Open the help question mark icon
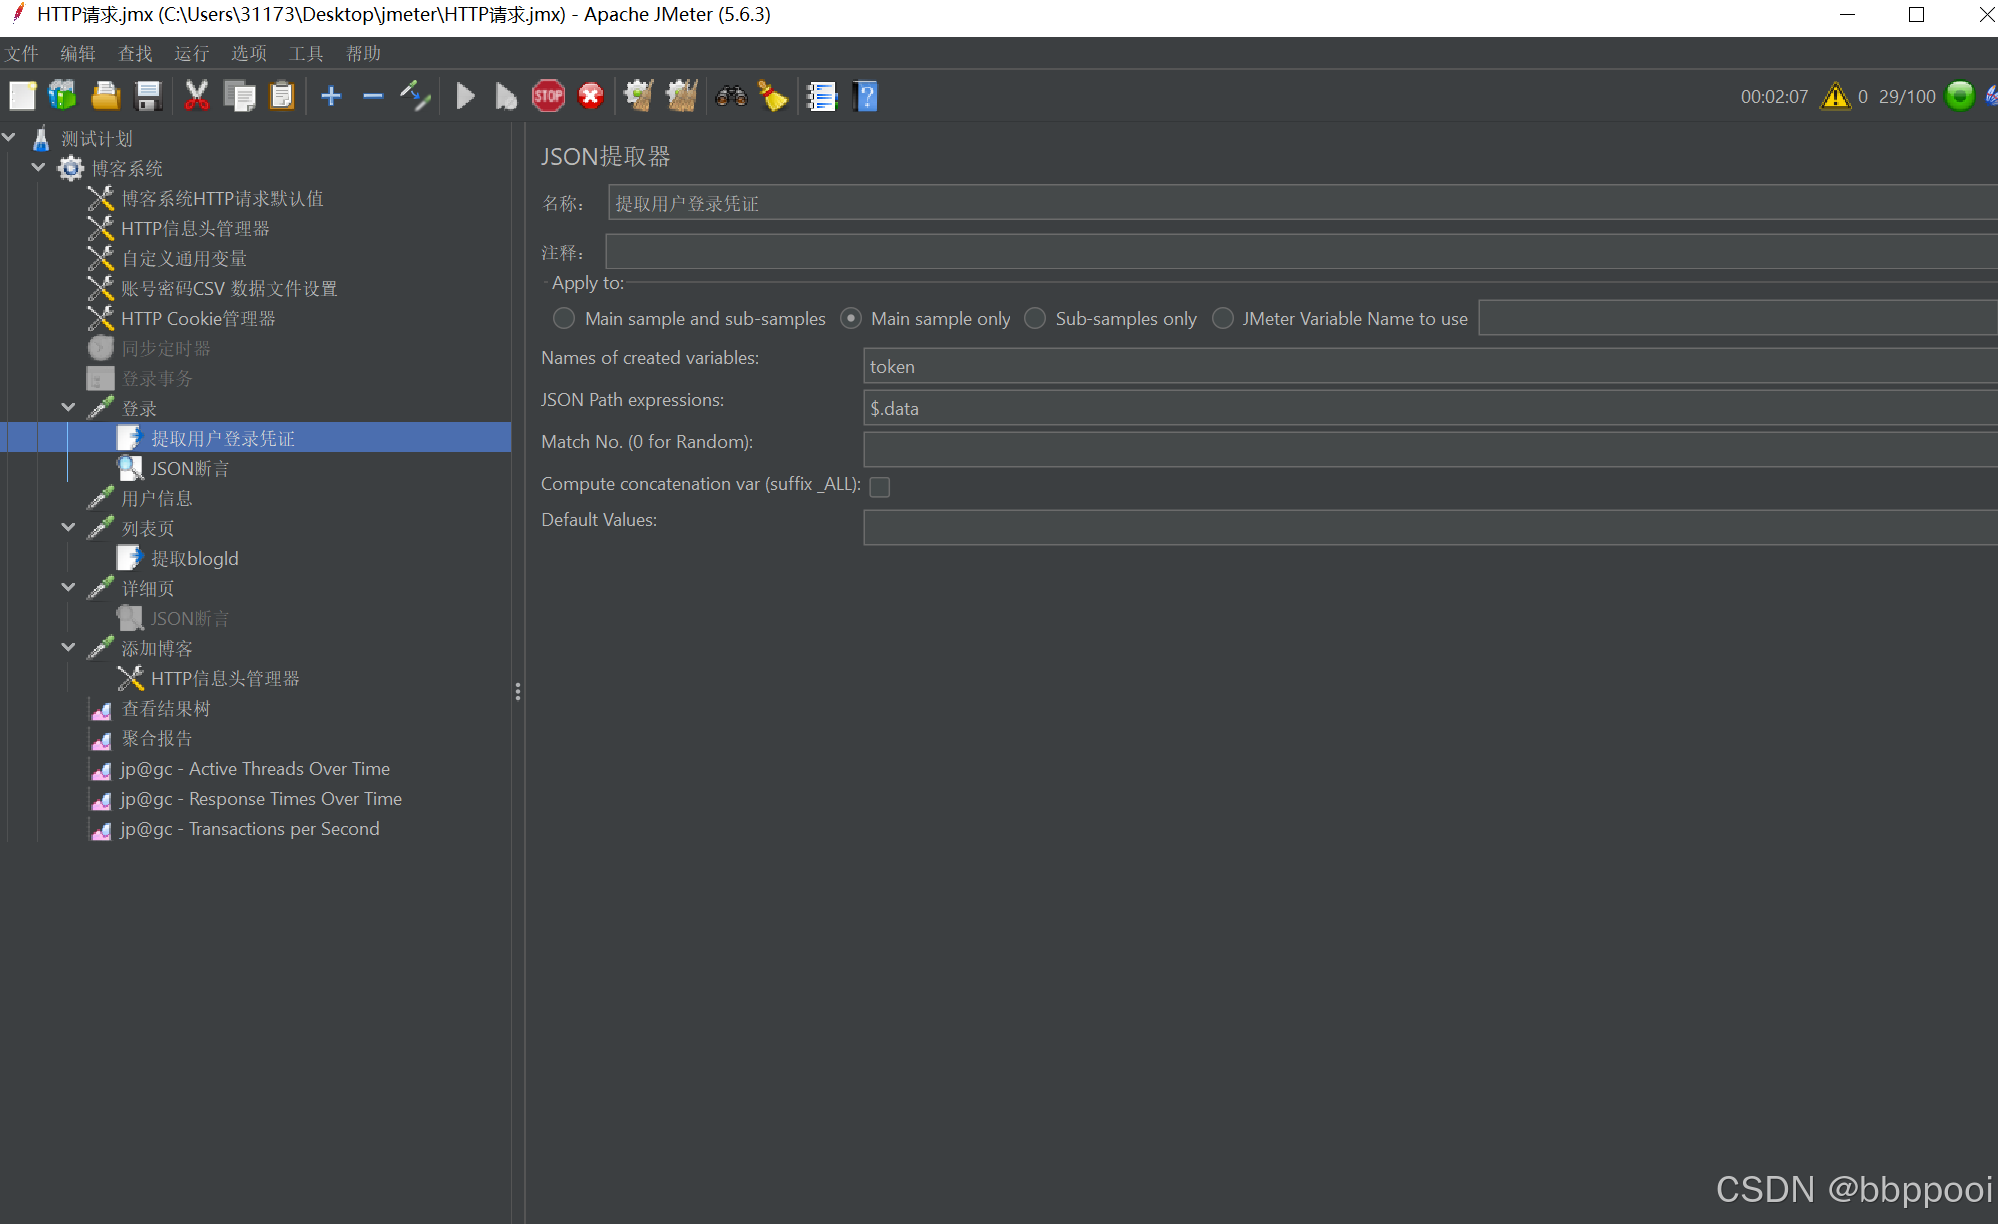Screen dimensions: 1998x1224 [x=866, y=96]
